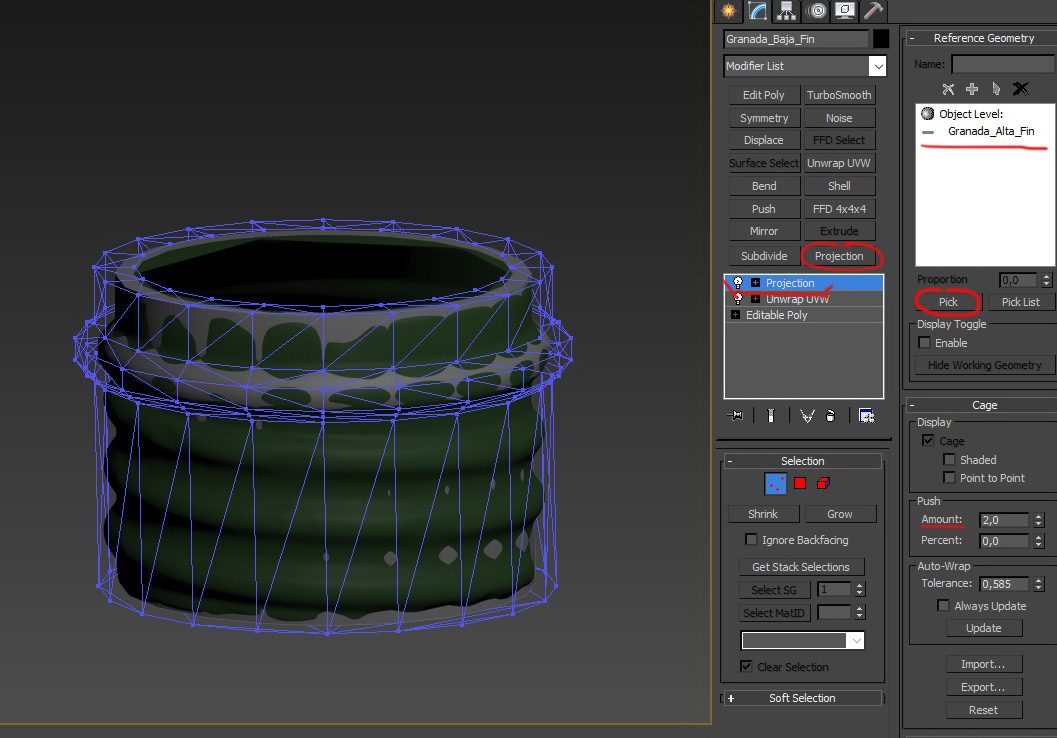Select the Hierarchy panel icon
Image resolution: width=1057 pixels, height=738 pixels.
point(786,11)
